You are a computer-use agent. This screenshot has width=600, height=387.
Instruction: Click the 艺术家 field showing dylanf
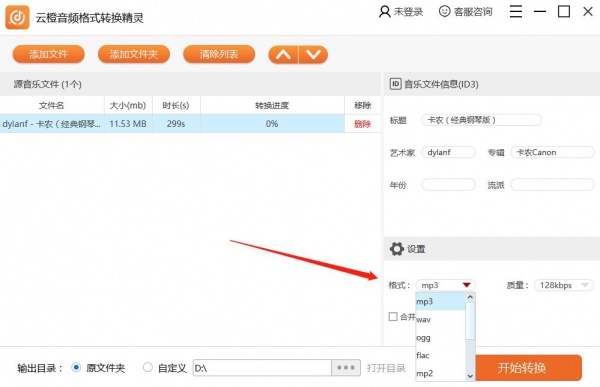[448, 152]
